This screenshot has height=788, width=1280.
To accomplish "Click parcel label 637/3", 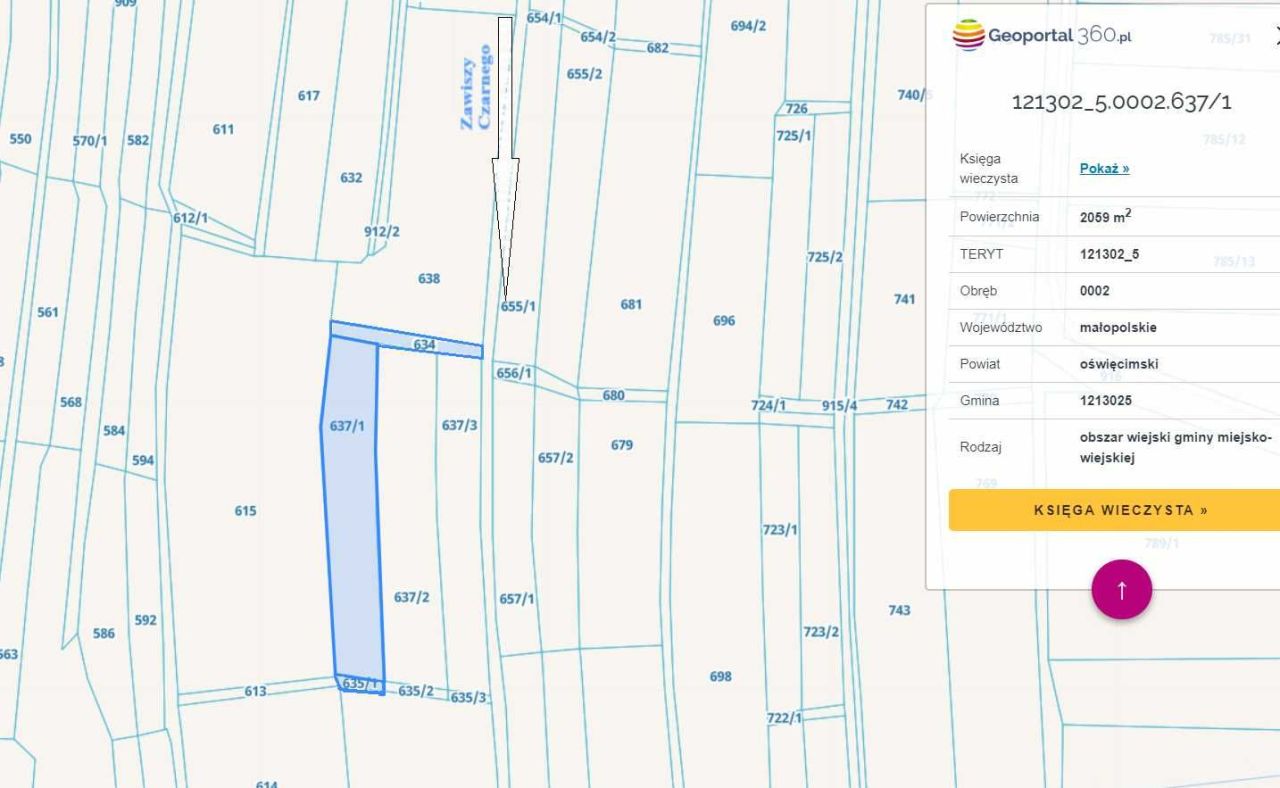I will click(x=460, y=425).
